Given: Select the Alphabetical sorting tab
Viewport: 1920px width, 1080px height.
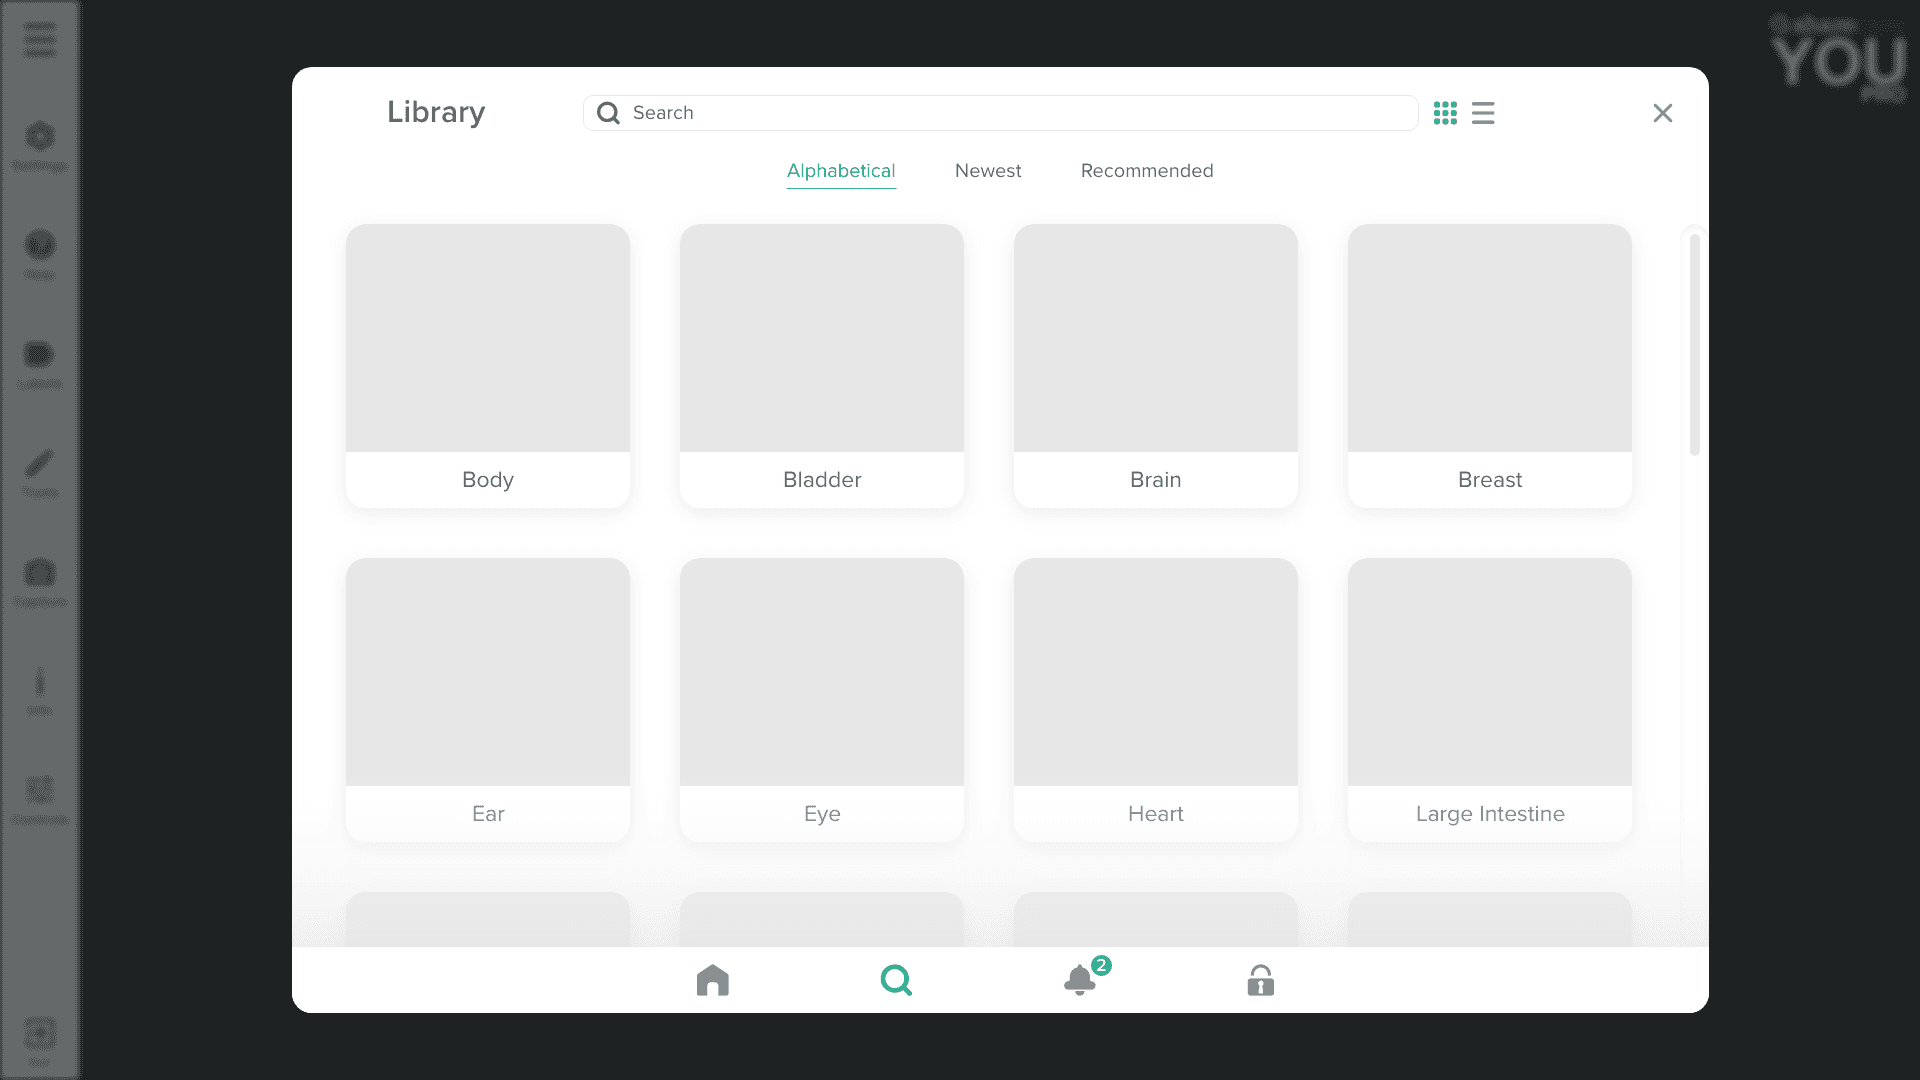Looking at the screenshot, I should coord(841,171).
